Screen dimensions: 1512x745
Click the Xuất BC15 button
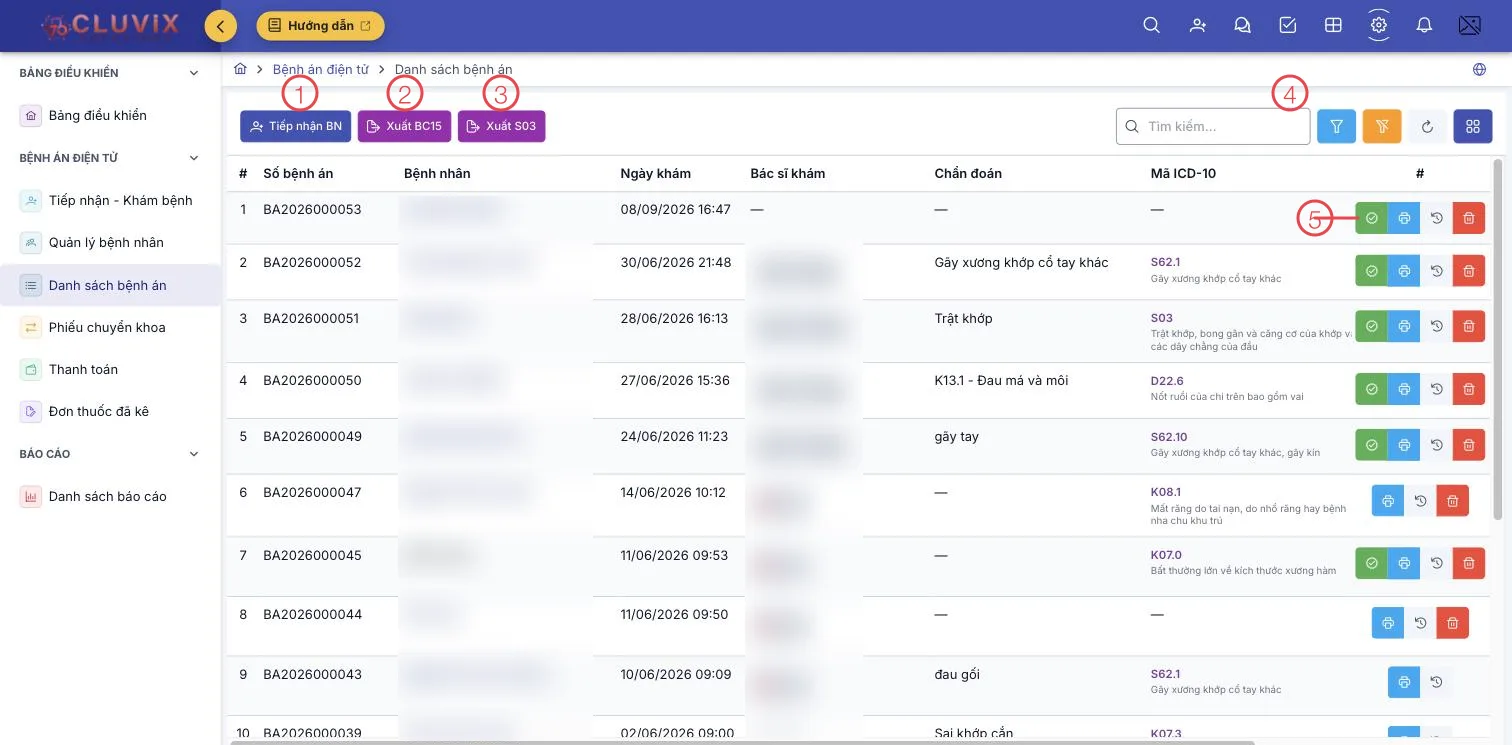[404, 126]
